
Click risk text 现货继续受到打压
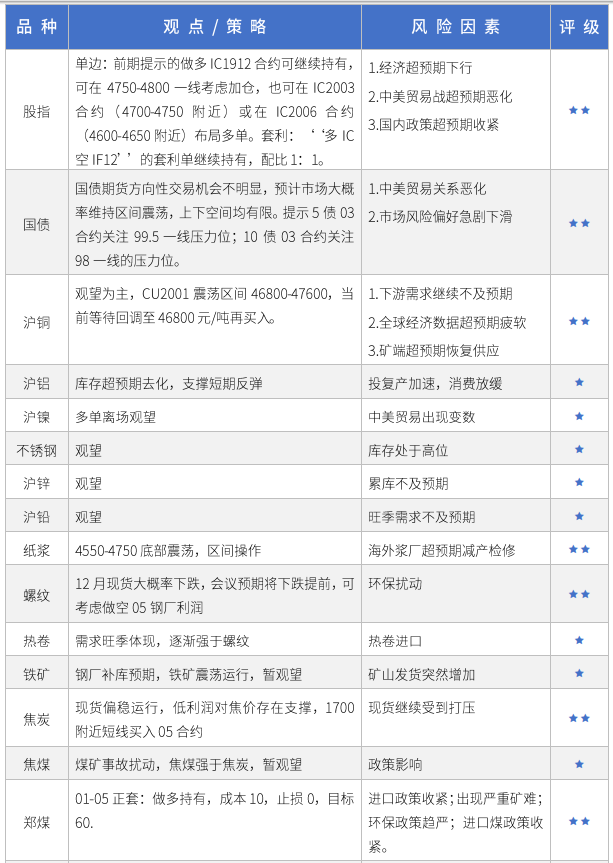click(422, 707)
